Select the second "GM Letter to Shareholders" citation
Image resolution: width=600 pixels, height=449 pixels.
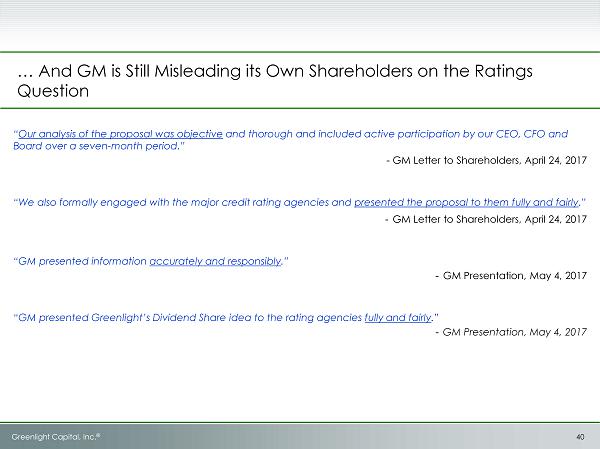[x=484, y=218]
